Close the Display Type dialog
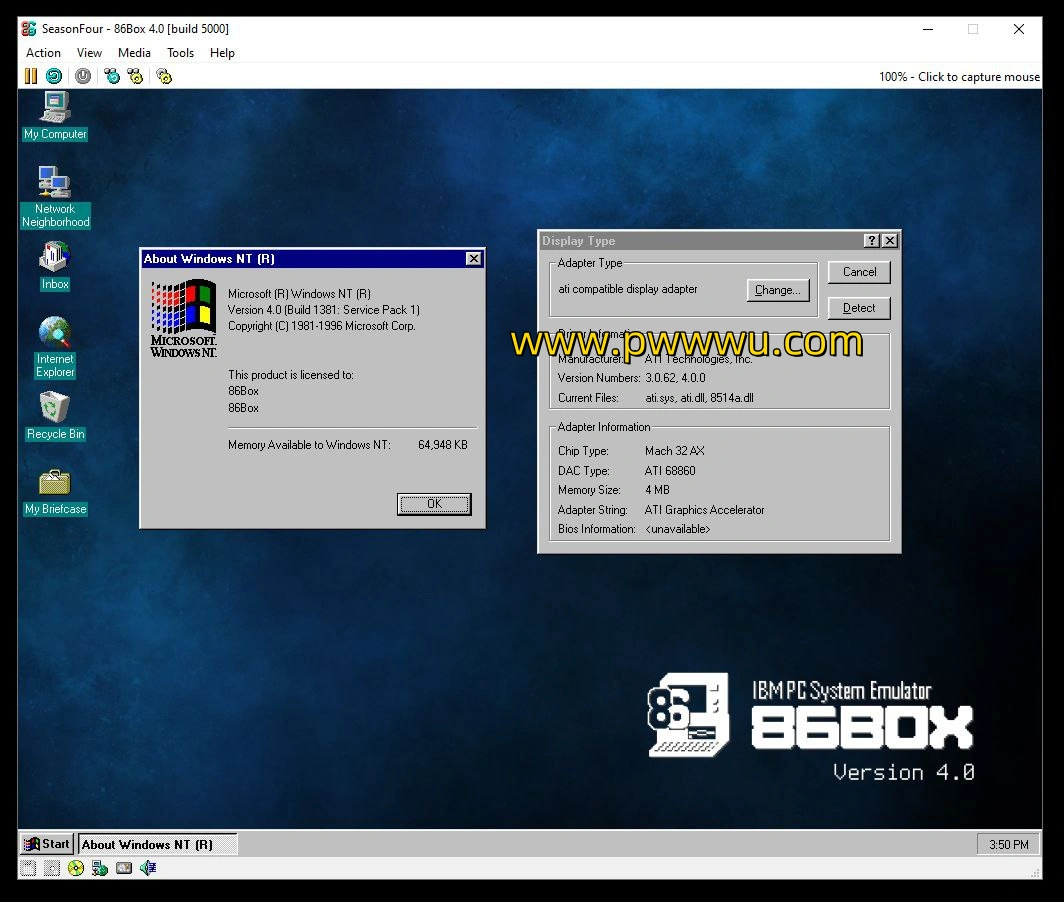The image size is (1064, 902). tap(890, 240)
